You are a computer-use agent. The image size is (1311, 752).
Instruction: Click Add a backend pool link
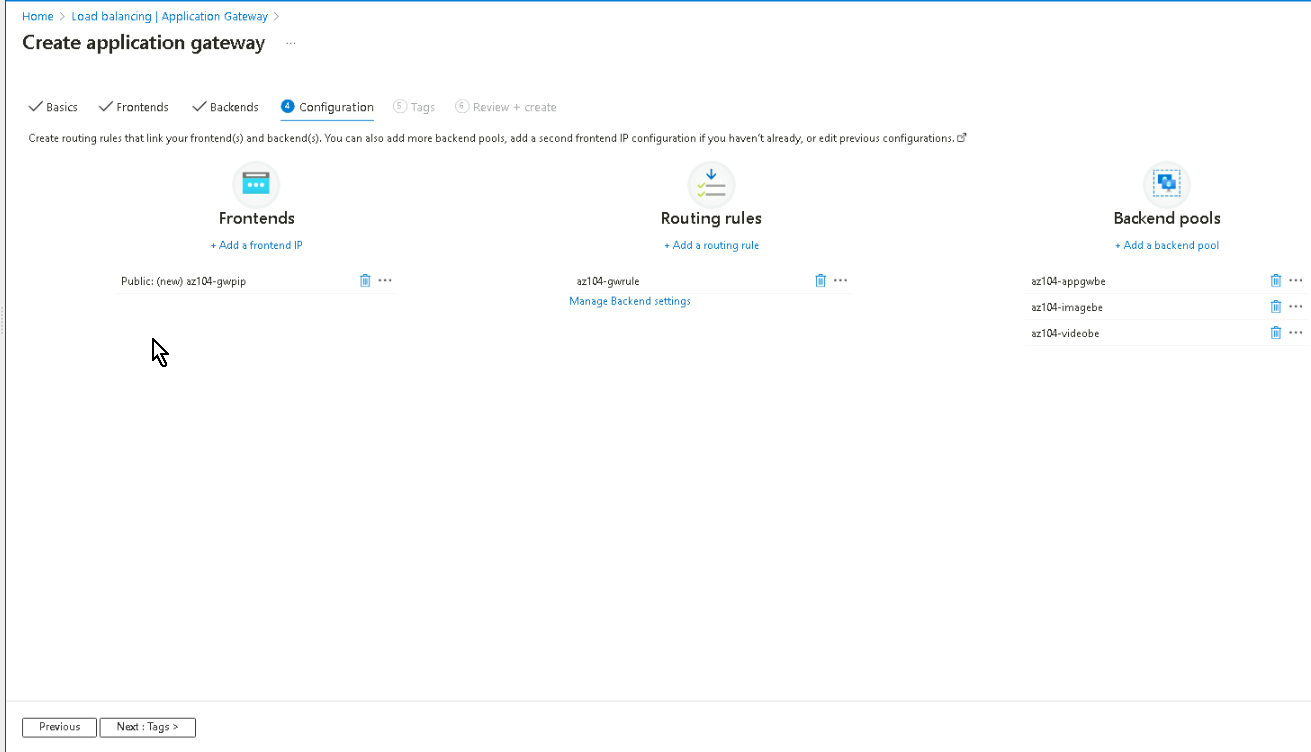click(x=1167, y=245)
